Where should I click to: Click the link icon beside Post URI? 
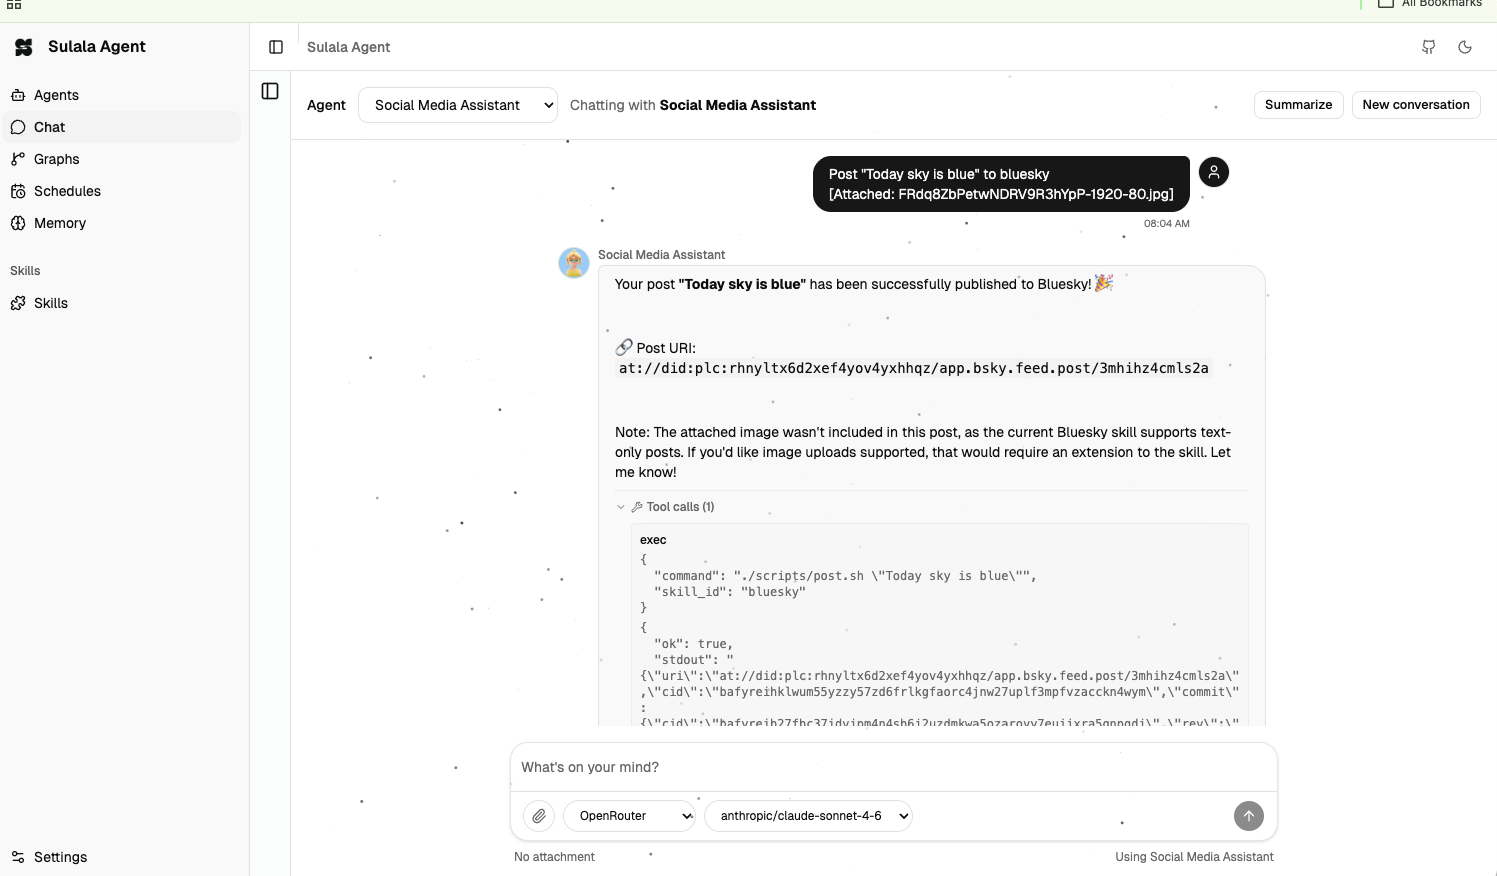pos(624,347)
